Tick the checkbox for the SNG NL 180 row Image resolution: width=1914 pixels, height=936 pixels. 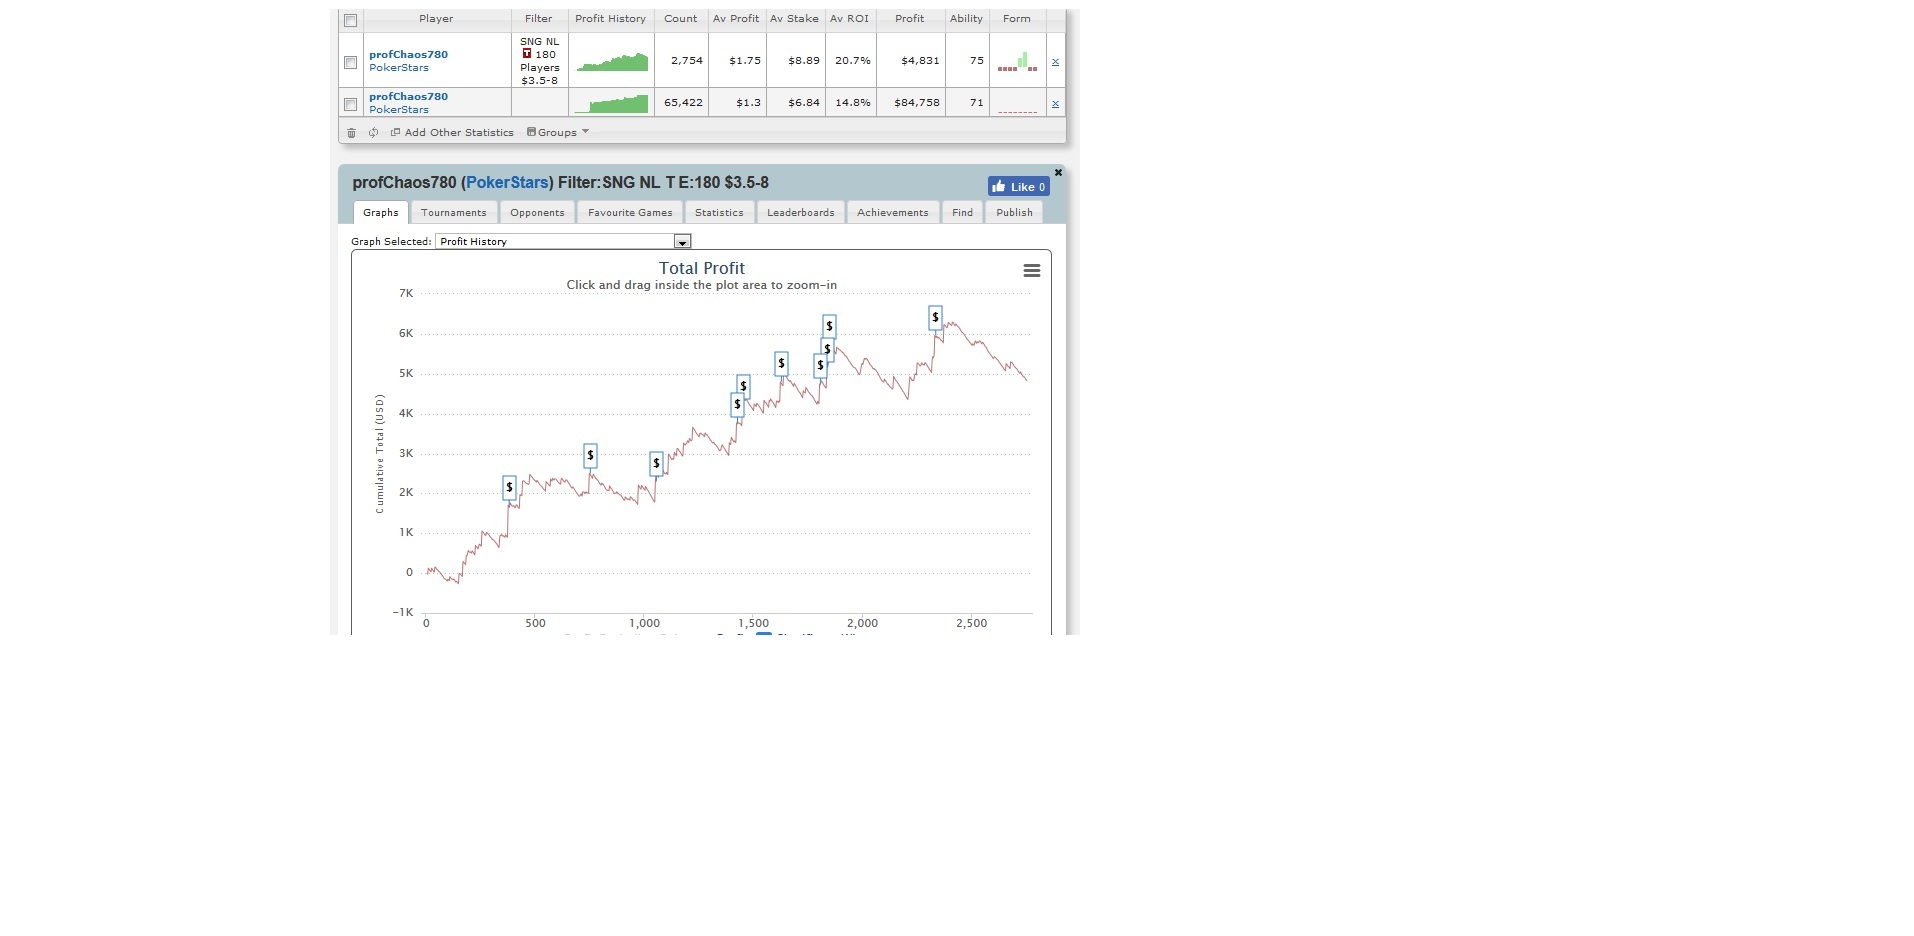(350, 62)
